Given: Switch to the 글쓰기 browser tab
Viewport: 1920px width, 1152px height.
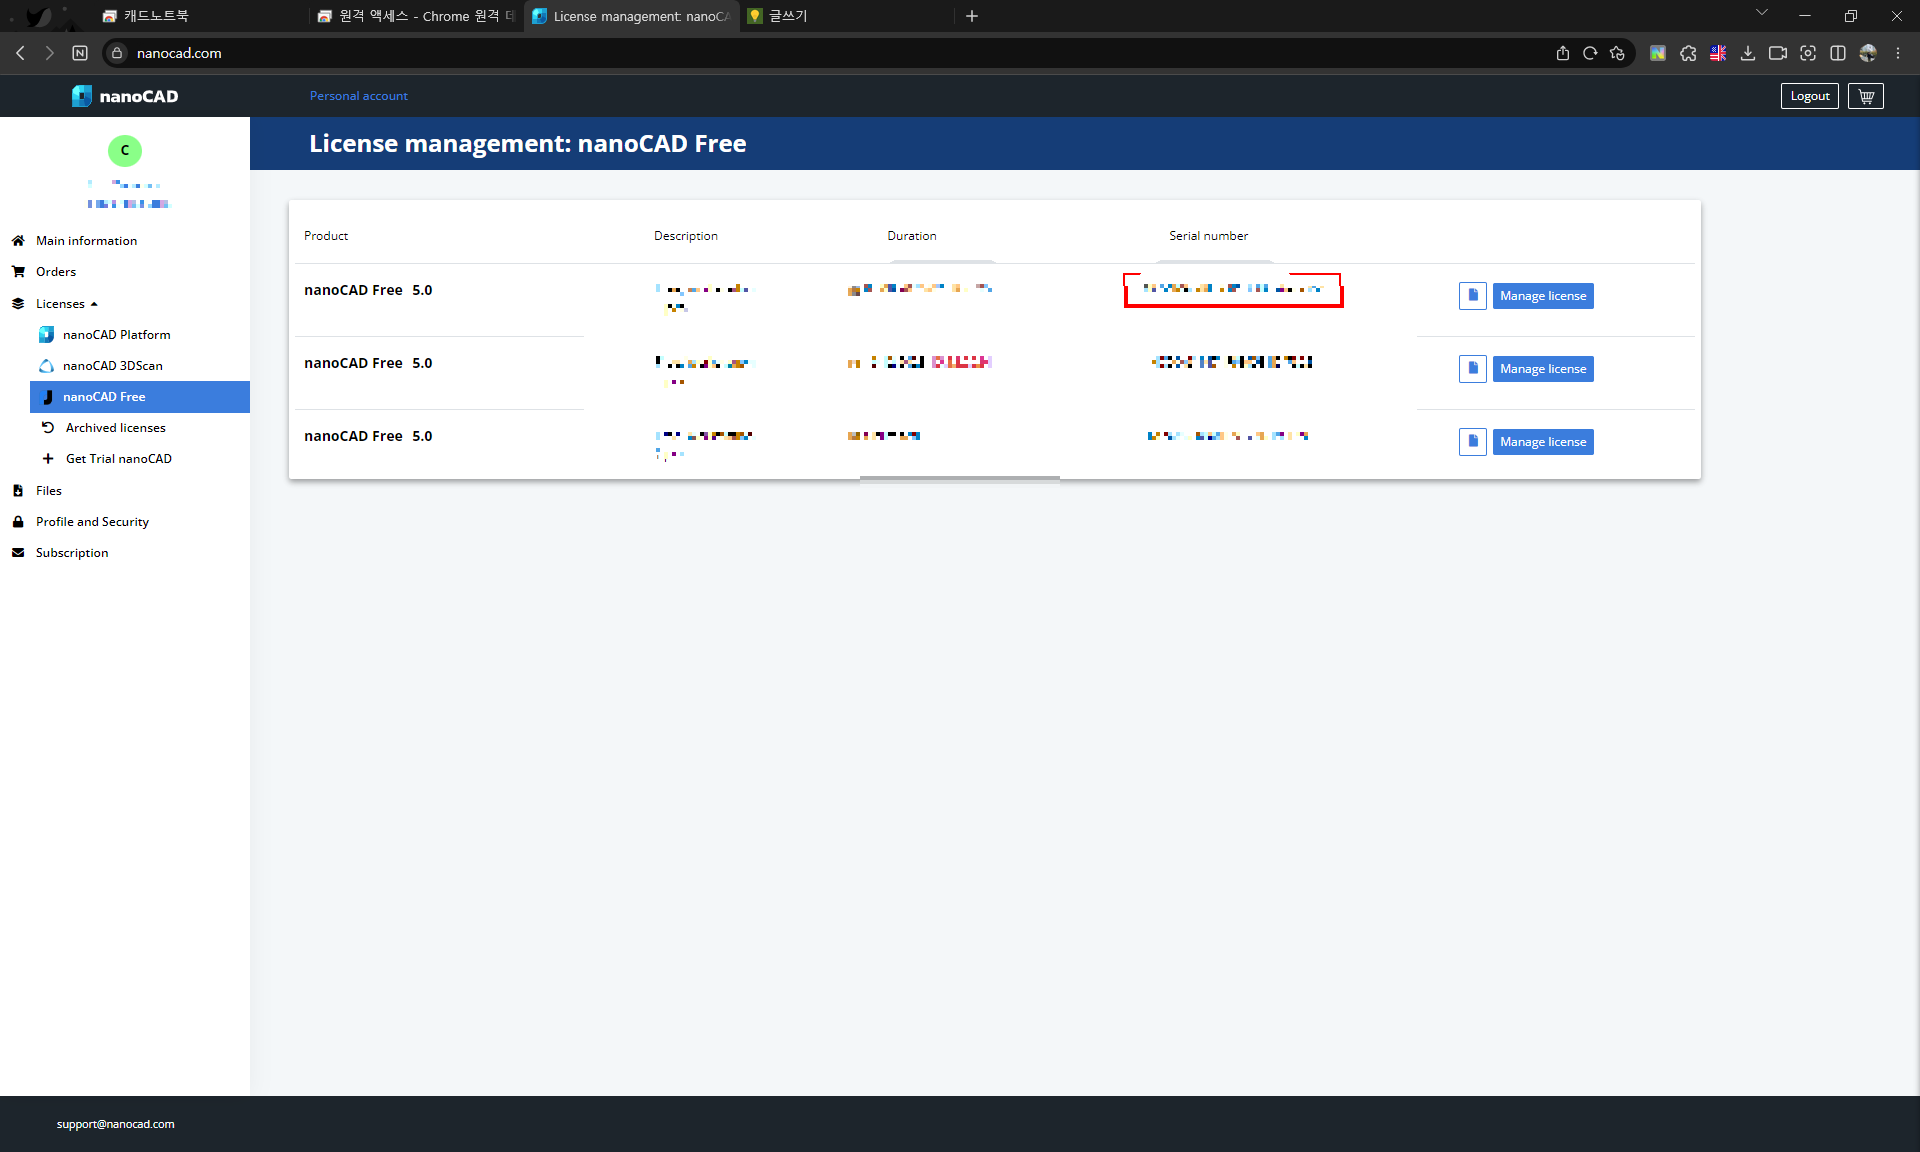Looking at the screenshot, I should click(788, 16).
